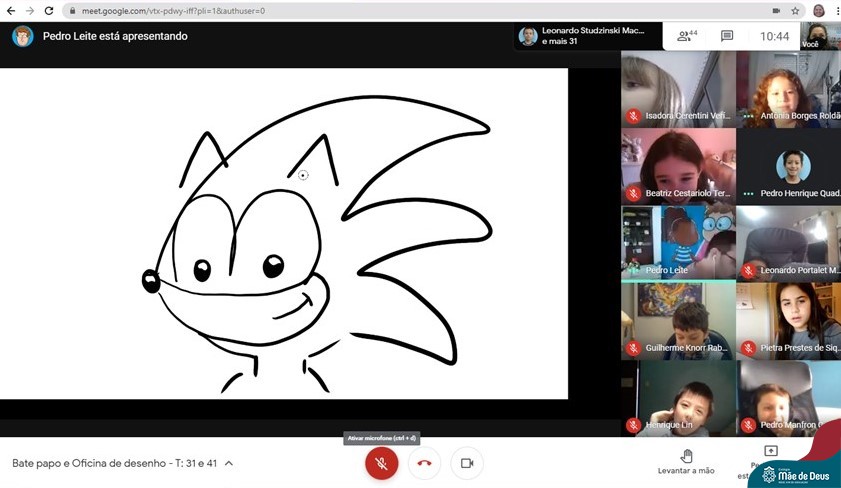
Task: Click the meeting title Bate papo e Oficina
Action: tap(114, 464)
